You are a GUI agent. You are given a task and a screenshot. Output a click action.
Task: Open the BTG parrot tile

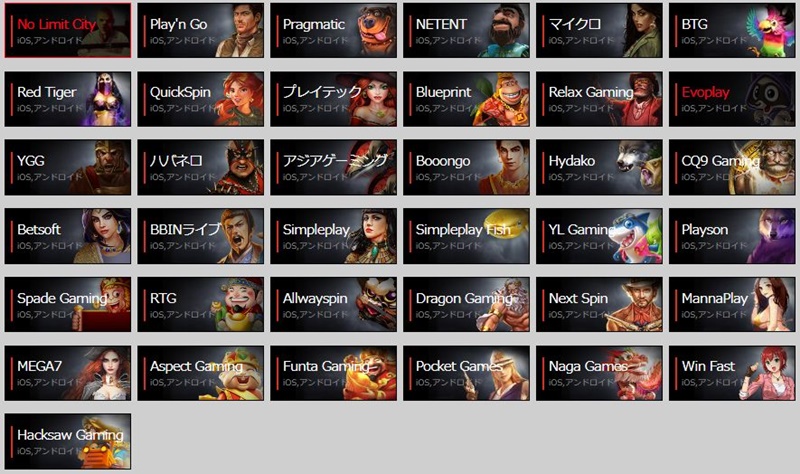(x=732, y=30)
